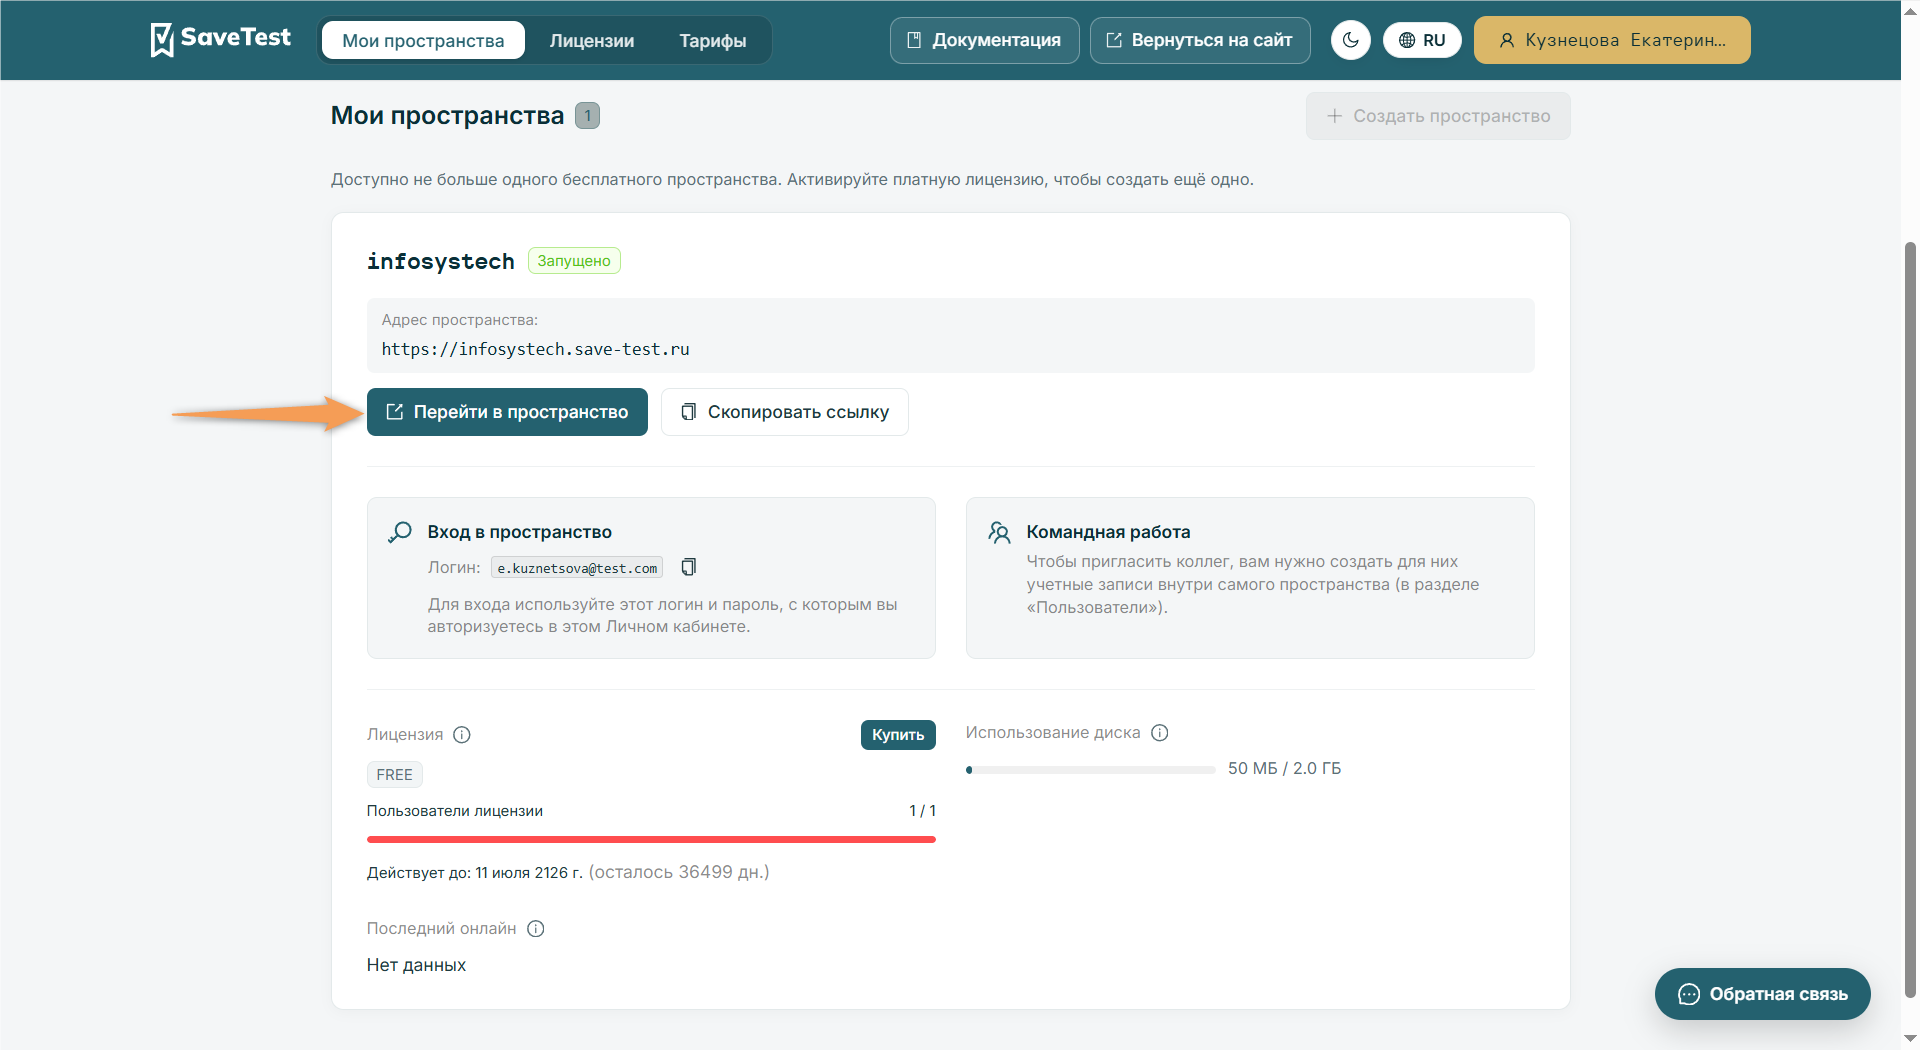Click the people icon beside Командная работа
Viewport: 1920px width, 1050px height.
(999, 532)
